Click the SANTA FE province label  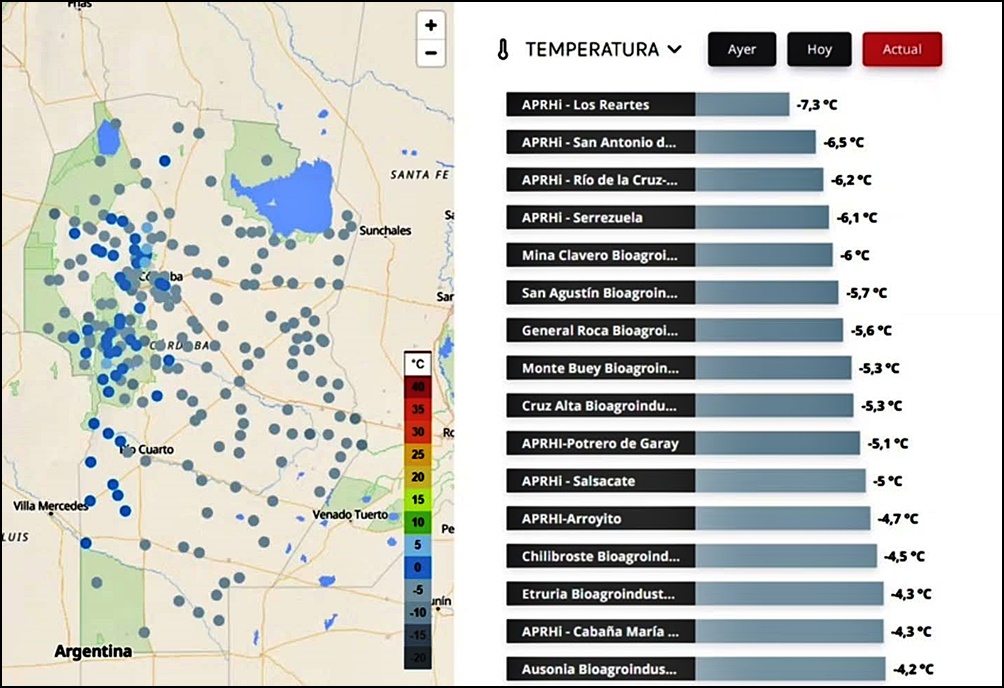pos(420,174)
